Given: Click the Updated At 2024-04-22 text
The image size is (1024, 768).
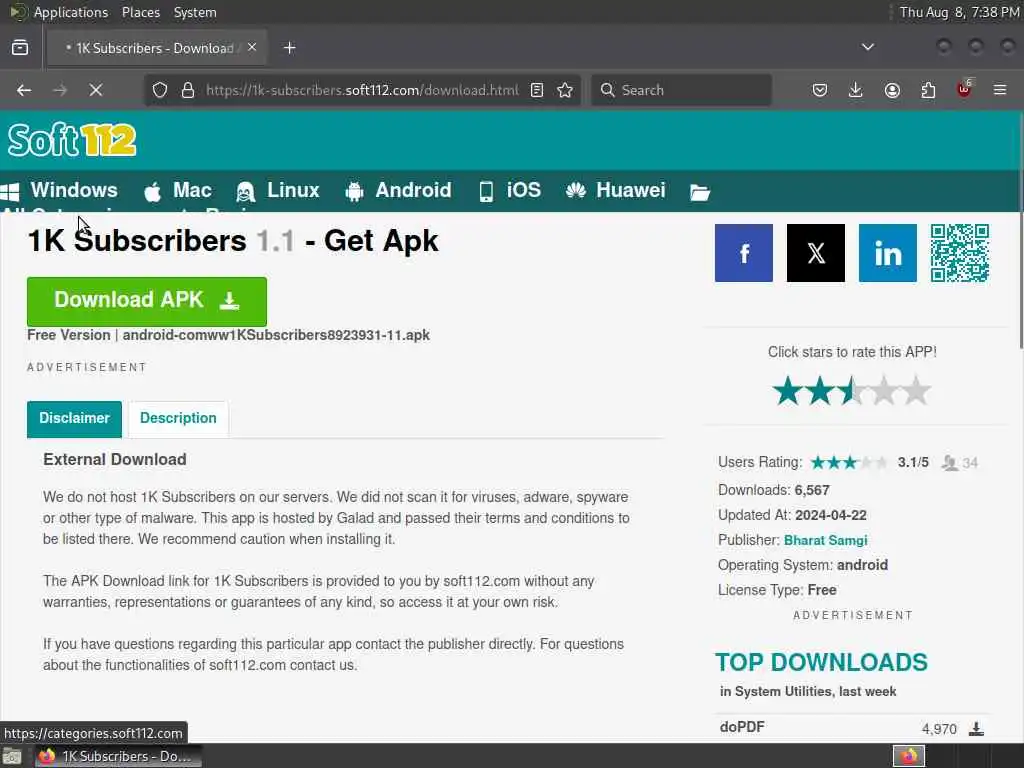Looking at the screenshot, I should 792,515.
